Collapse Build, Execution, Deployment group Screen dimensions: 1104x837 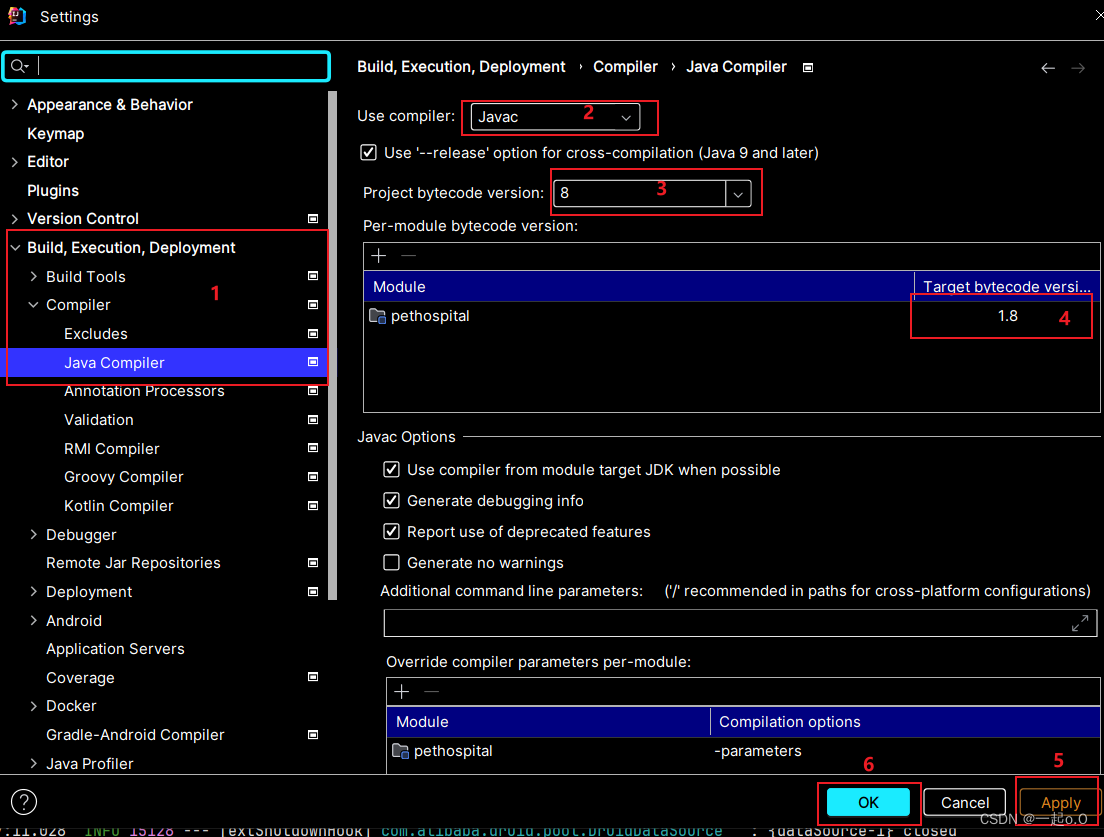click(x=15, y=248)
